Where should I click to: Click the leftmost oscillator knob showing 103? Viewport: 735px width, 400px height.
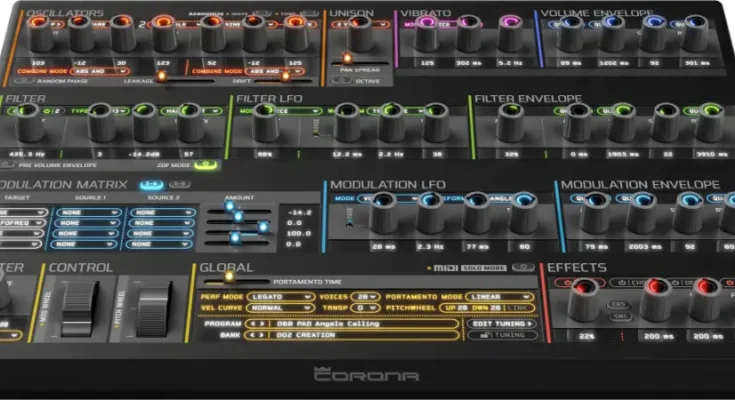click(x=37, y=38)
